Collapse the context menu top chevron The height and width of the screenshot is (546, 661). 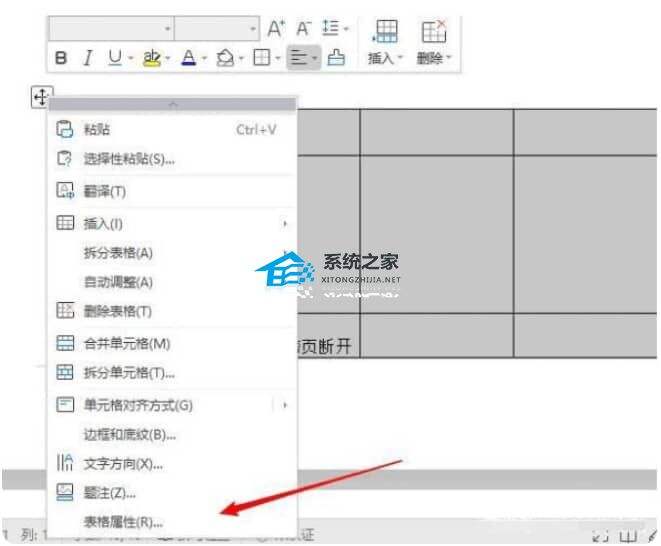coord(173,104)
